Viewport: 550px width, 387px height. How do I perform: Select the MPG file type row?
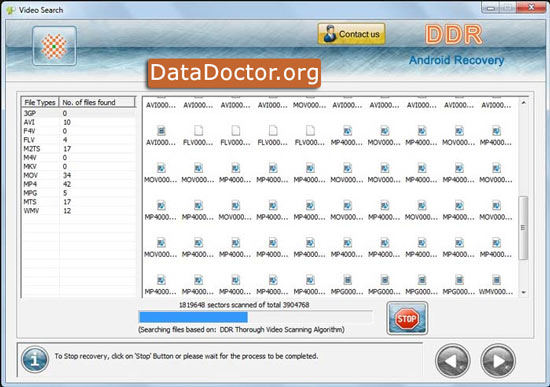79,193
